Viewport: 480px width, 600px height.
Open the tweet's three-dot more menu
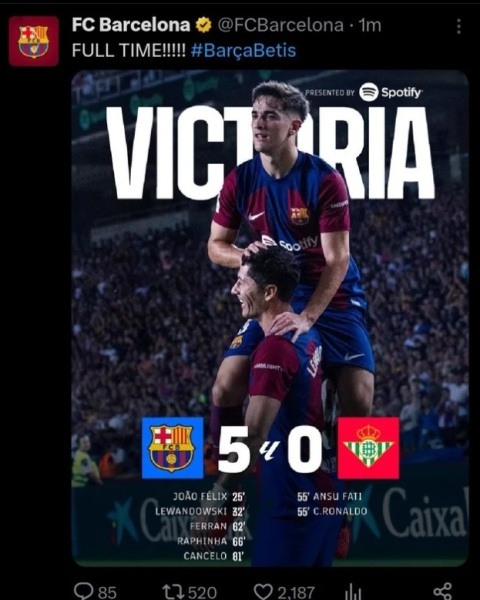coord(459,26)
